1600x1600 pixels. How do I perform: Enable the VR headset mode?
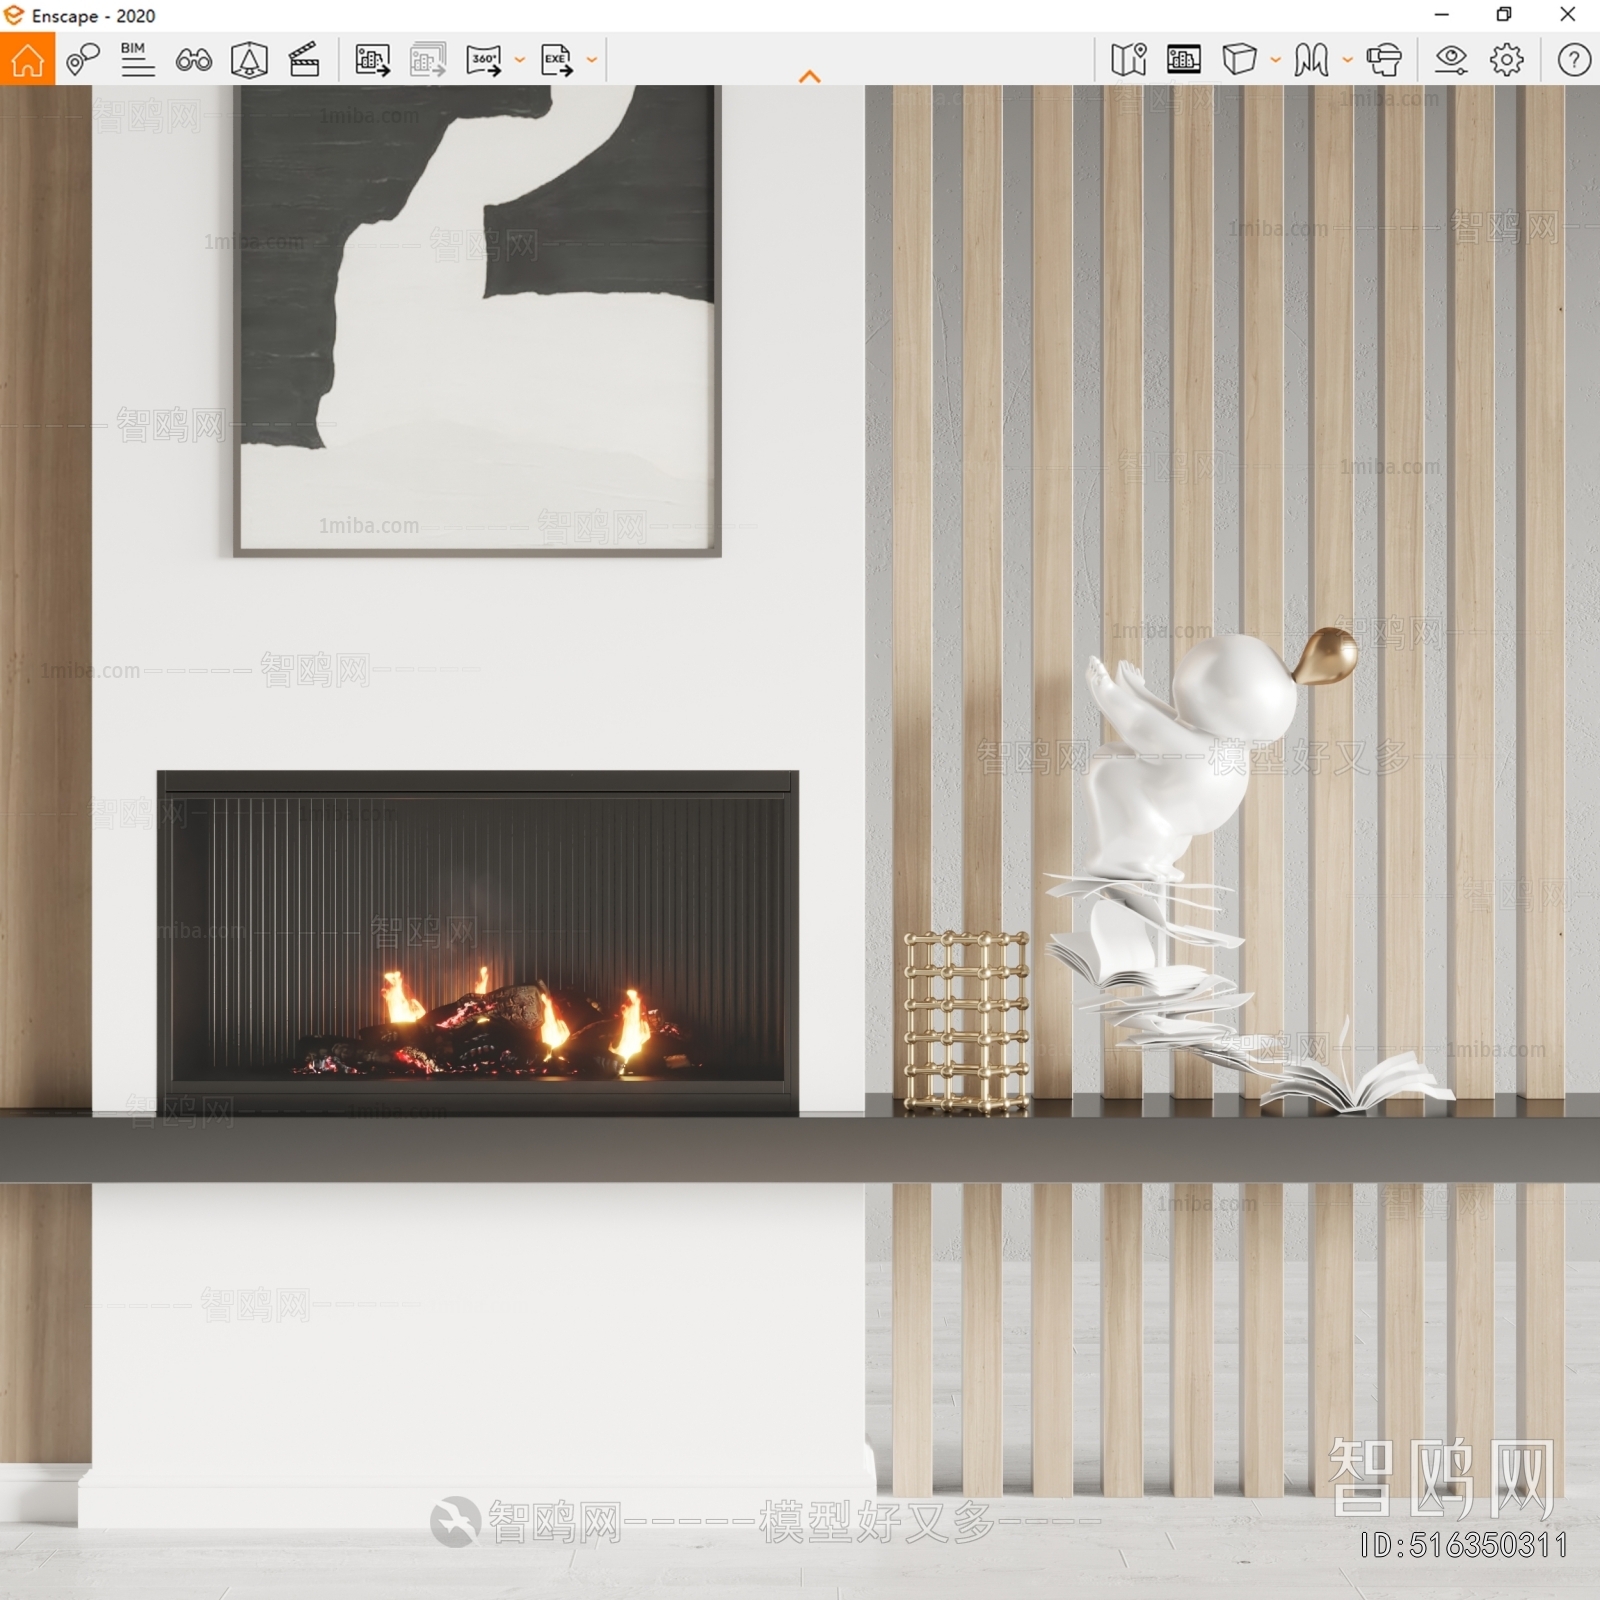pos(1384,60)
